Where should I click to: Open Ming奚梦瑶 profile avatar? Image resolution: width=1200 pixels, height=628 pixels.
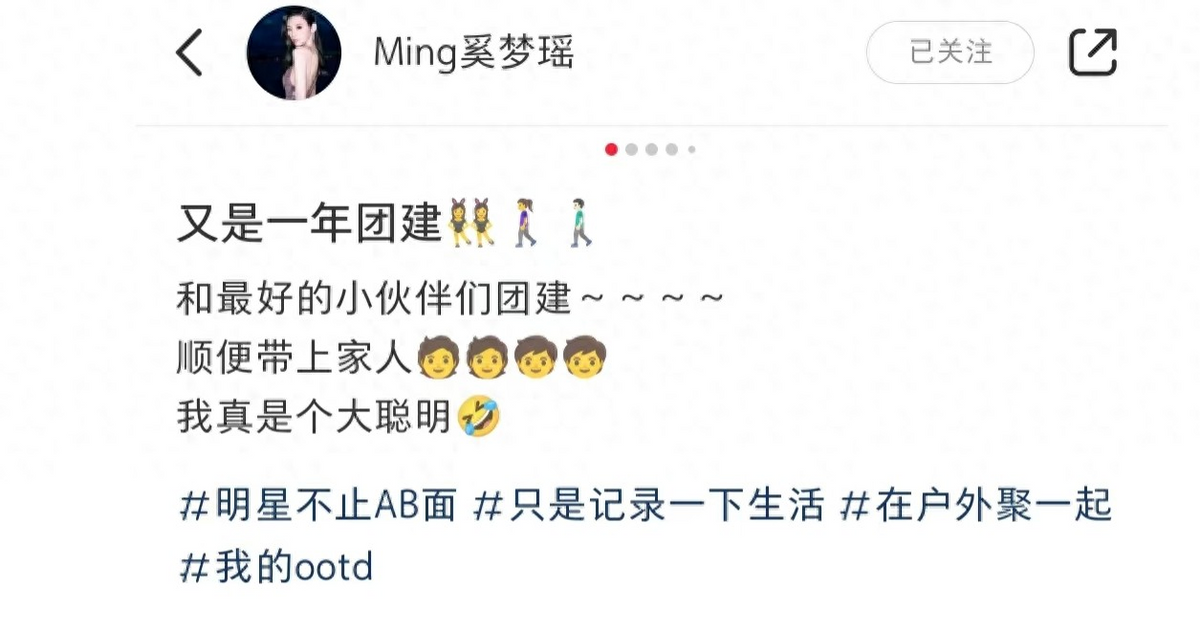(x=294, y=53)
